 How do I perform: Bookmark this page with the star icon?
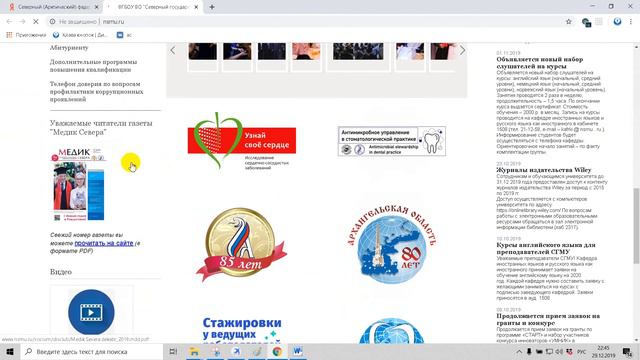tap(569, 22)
